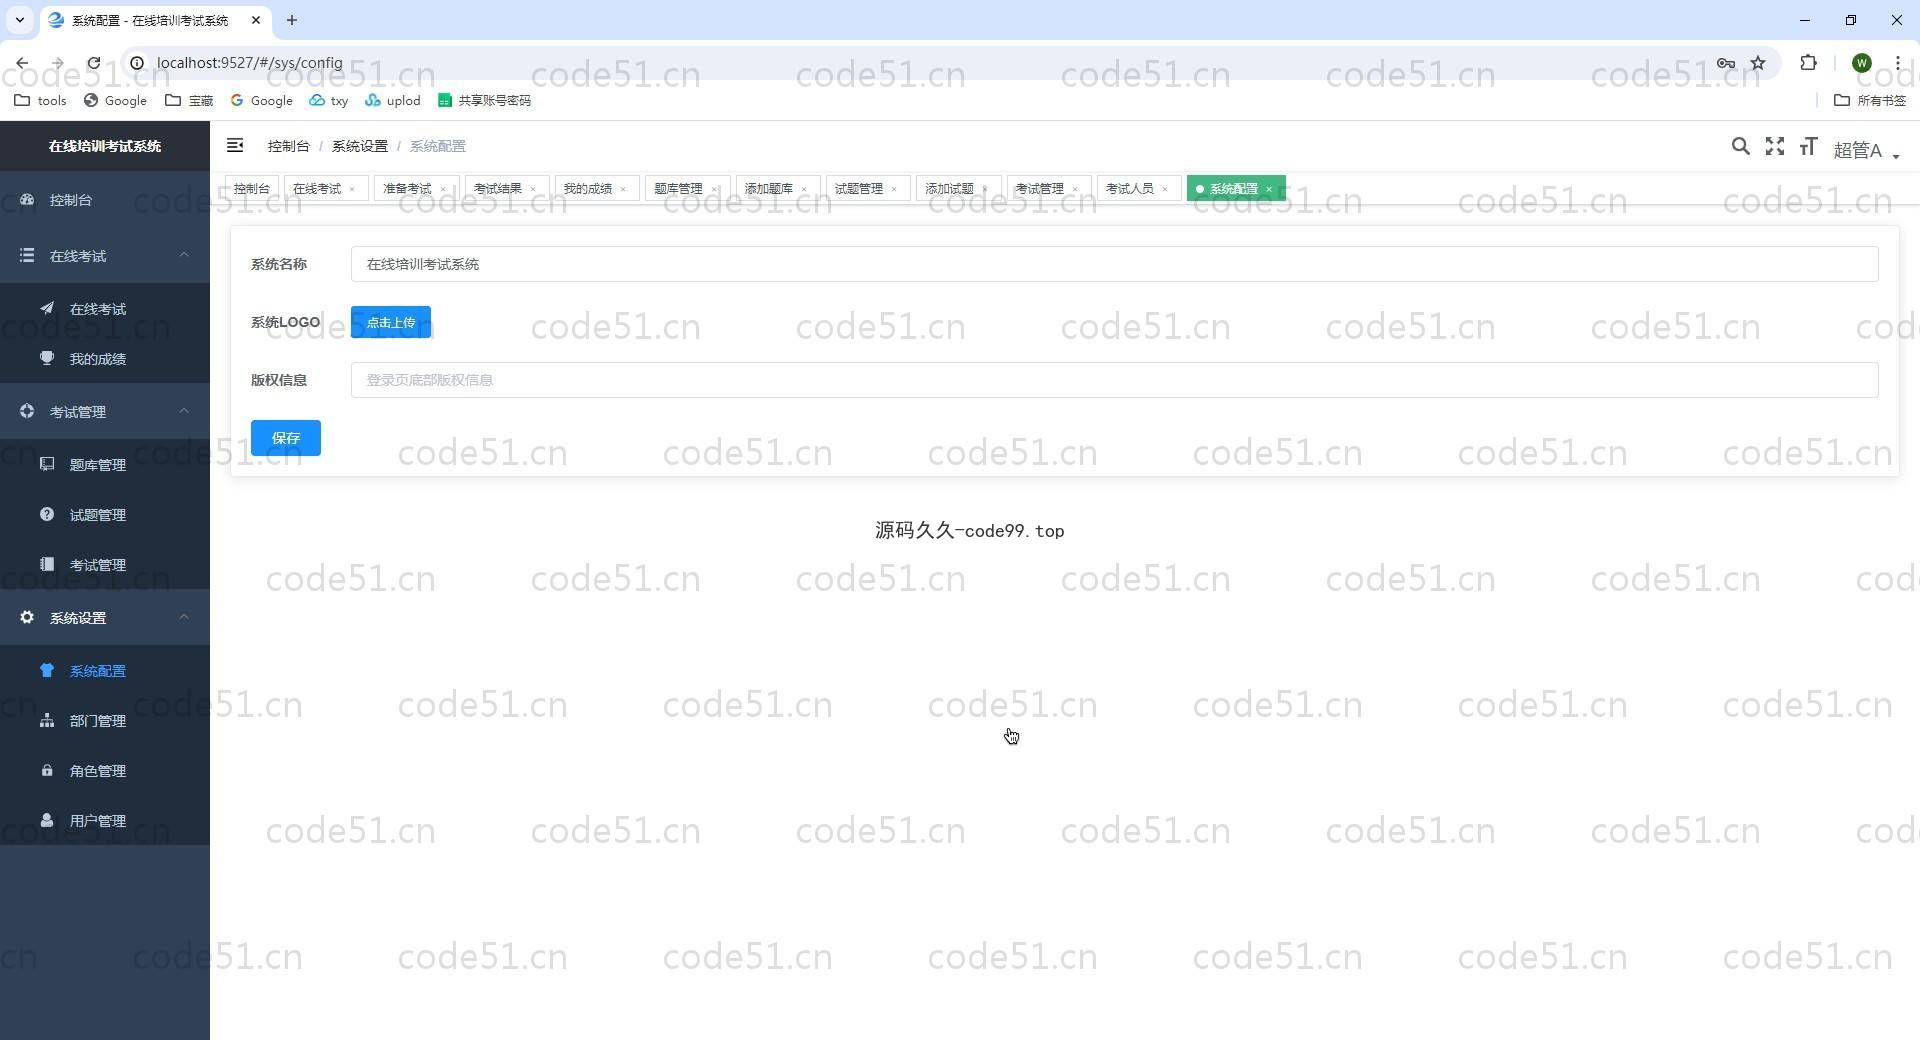Close the active 系统配置 page tab
The image size is (1920, 1040).
click(1269, 189)
